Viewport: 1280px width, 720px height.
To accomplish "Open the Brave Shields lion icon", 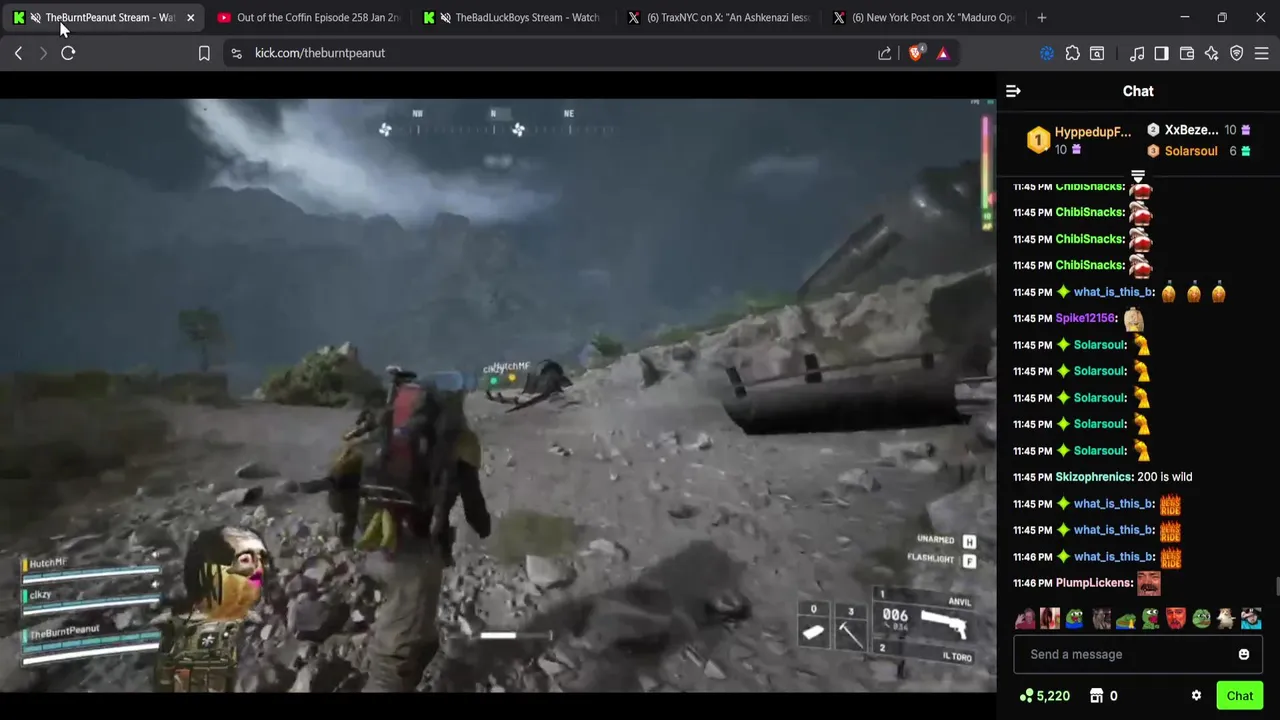I will pyautogui.click(x=916, y=53).
